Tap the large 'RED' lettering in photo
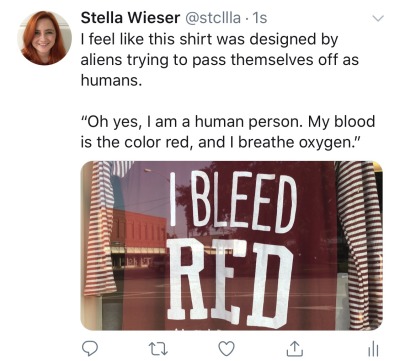Screen dimensions: 400x361 pyautogui.click(x=228, y=283)
